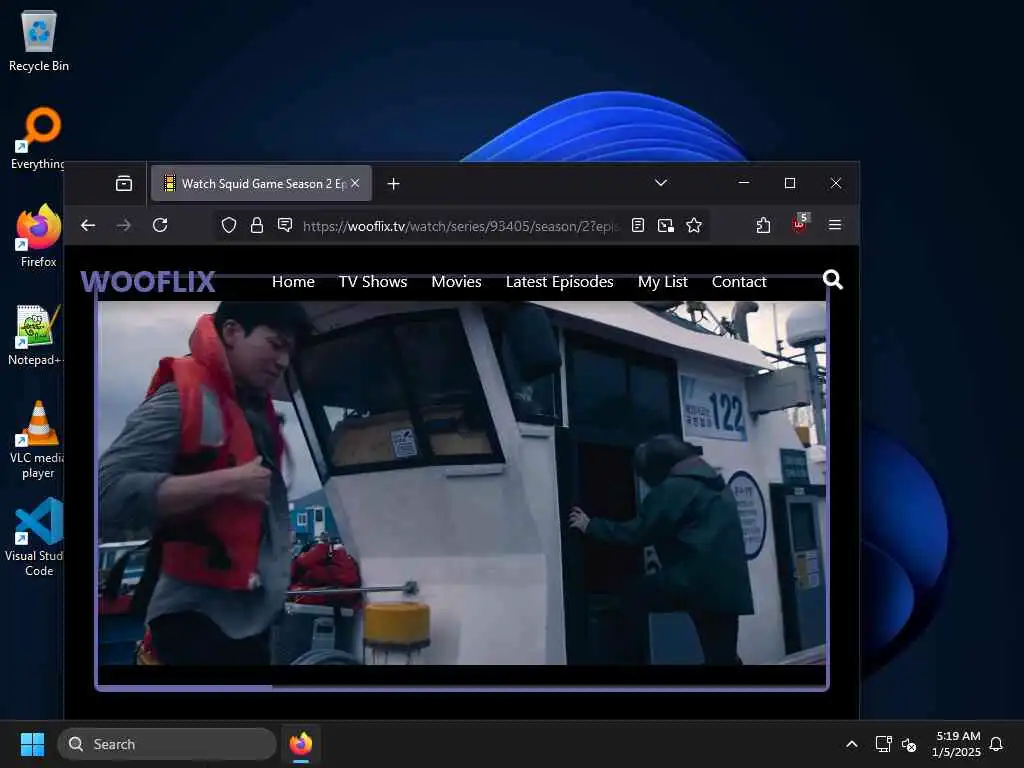This screenshot has width=1024, height=768.
Task: Open the notifications bell icon
Action: click(x=996, y=744)
